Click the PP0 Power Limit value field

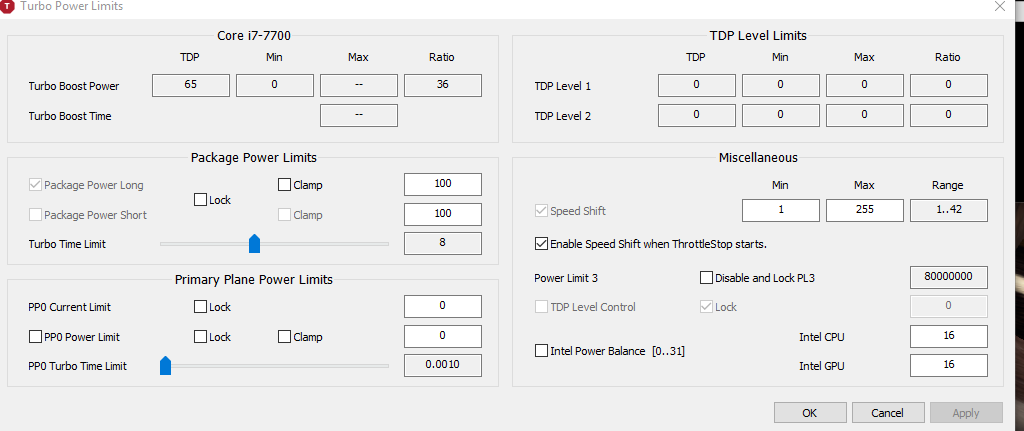click(443, 336)
